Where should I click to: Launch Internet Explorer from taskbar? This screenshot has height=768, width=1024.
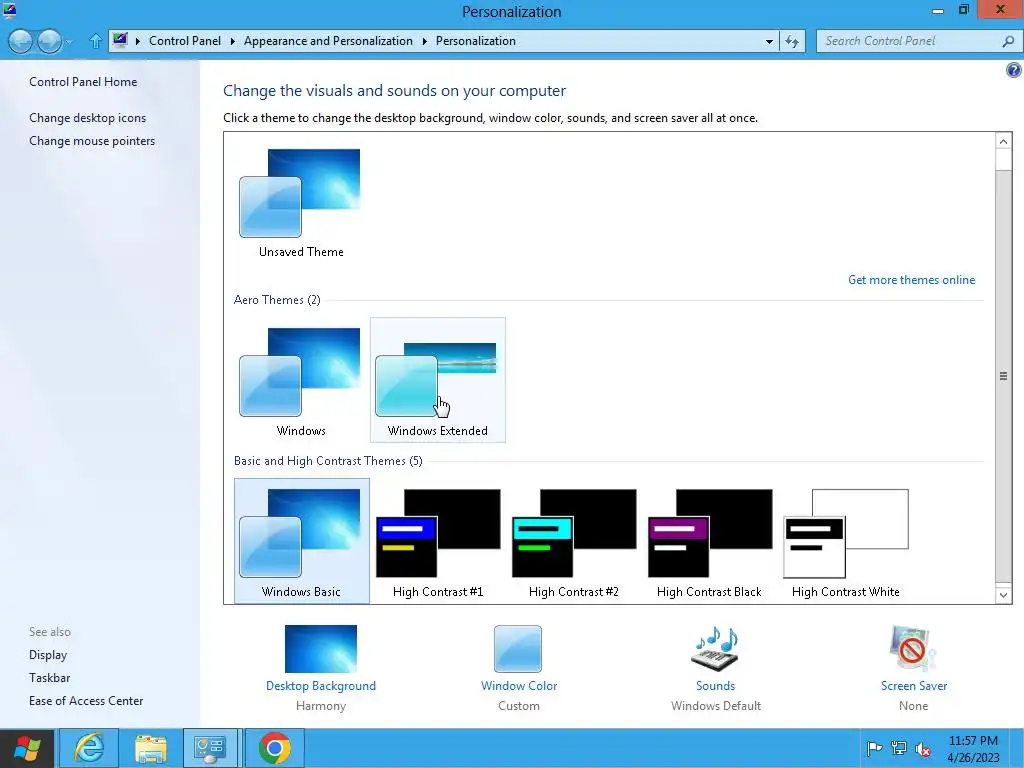(88, 748)
